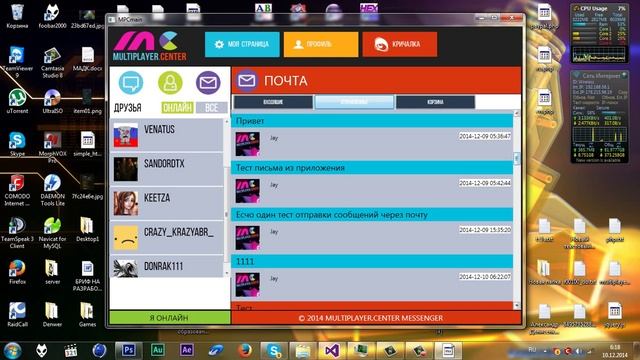The width and height of the screenshot is (640, 360).
Task: Click the purple envelope icon above friends list
Action: point(208,83)
